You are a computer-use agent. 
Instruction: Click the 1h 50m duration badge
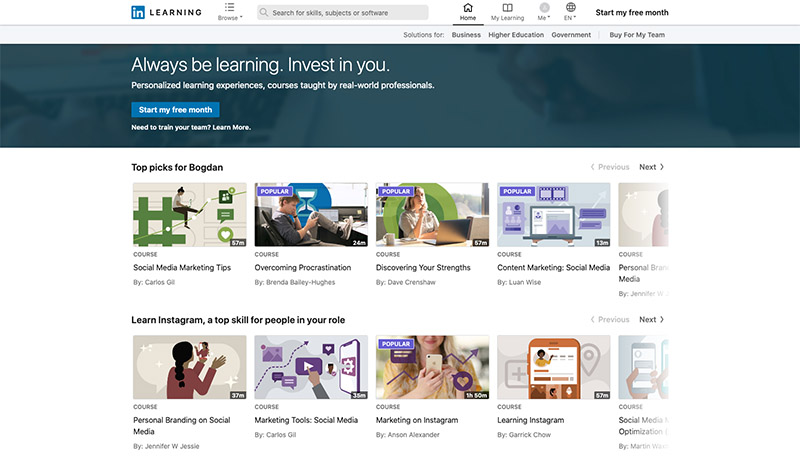click(476, 395)
